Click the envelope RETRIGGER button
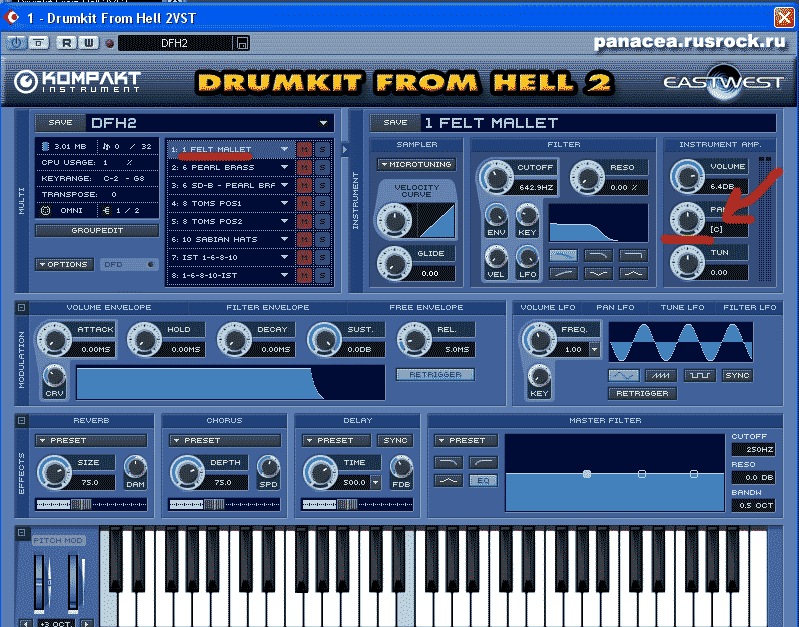The height and width of the screenshot is (627, 799). [435, 375]
